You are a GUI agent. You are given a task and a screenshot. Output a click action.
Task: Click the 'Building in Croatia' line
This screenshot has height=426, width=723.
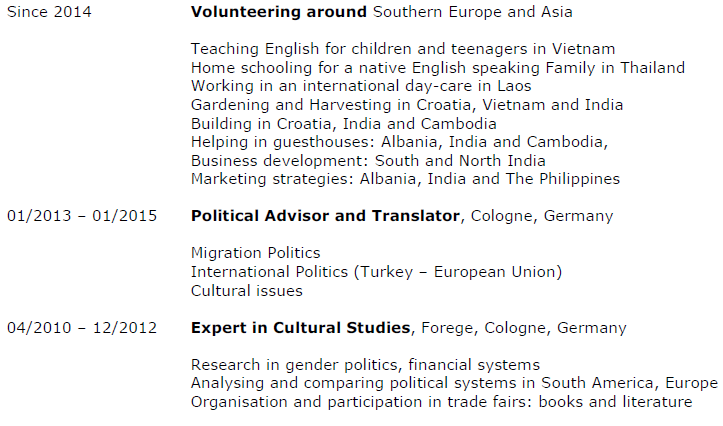343,124
